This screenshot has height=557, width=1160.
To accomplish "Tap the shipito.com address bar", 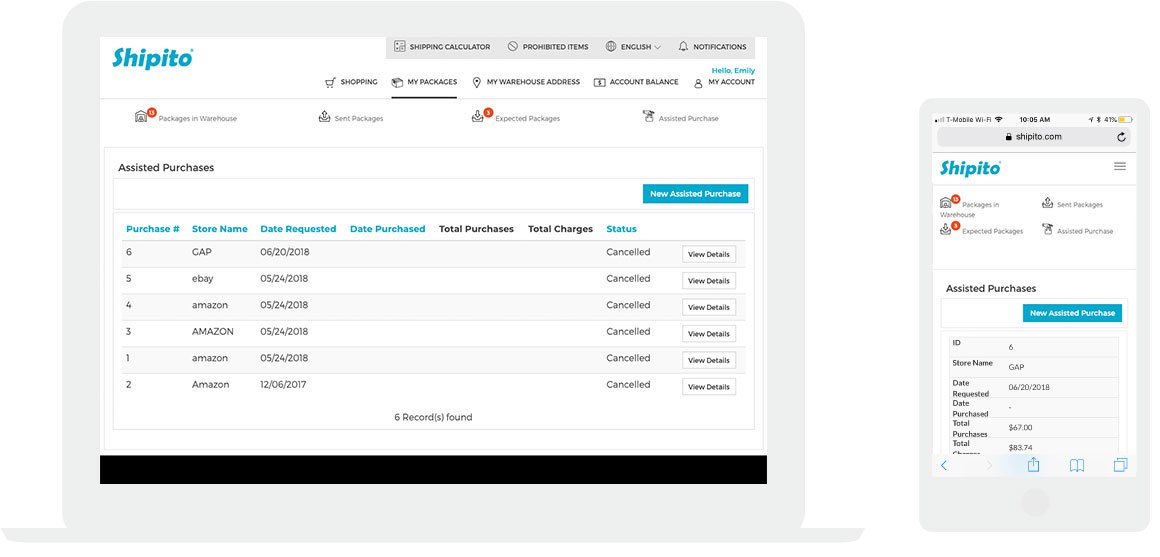I will coord(1033,137).
